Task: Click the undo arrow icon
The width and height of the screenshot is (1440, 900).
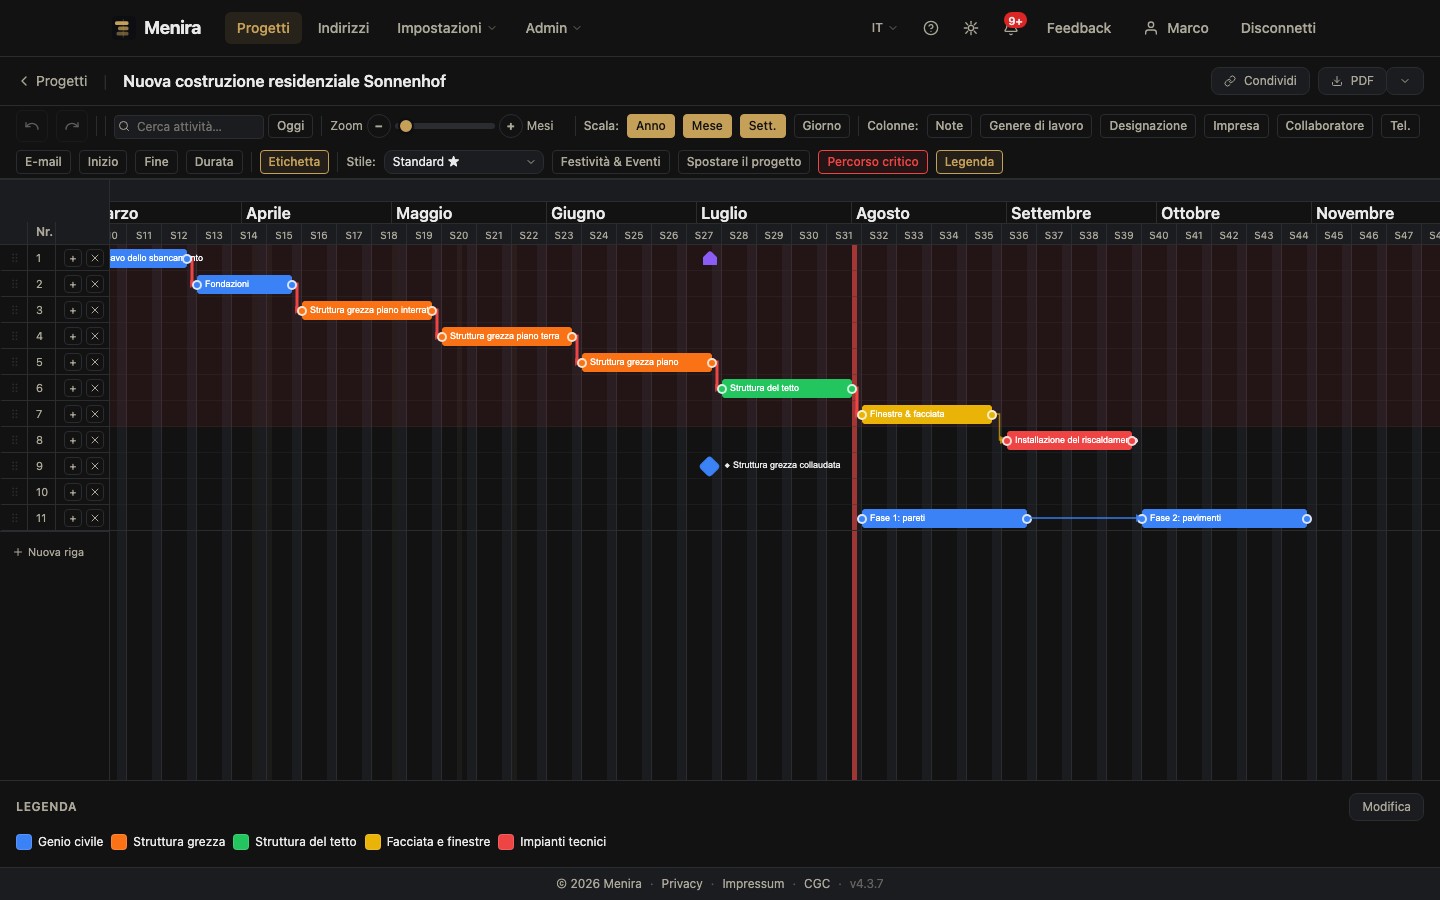Action: (x=32, y=126)
